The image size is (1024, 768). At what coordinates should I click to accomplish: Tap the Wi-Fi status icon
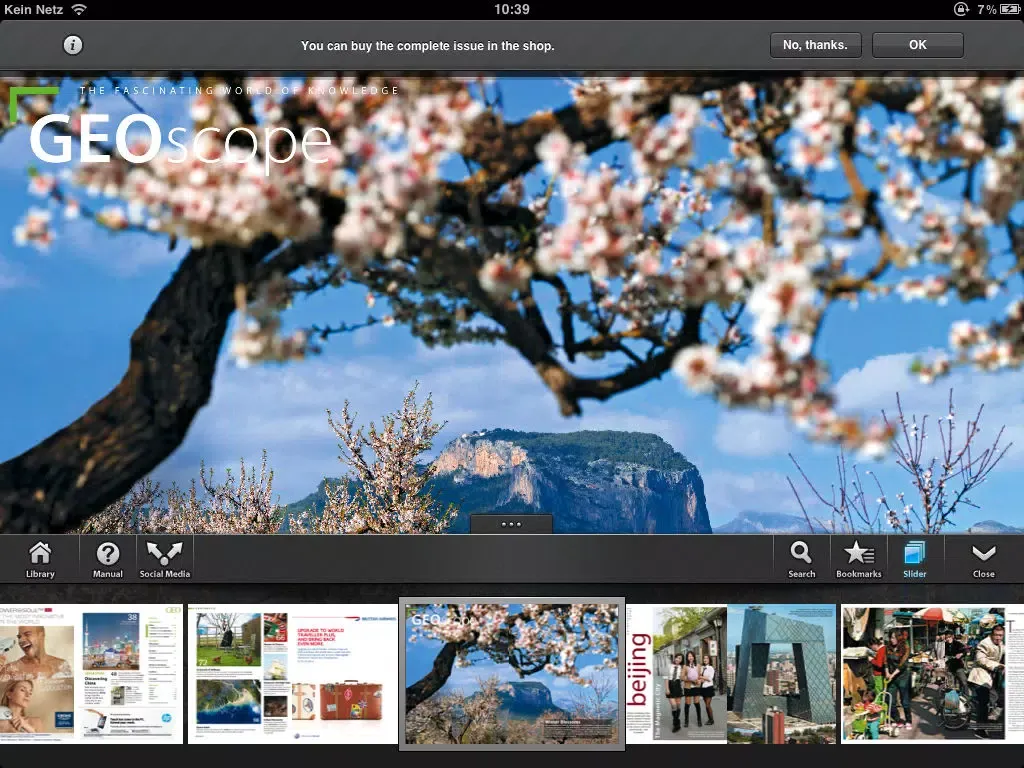tap(79, 9)
